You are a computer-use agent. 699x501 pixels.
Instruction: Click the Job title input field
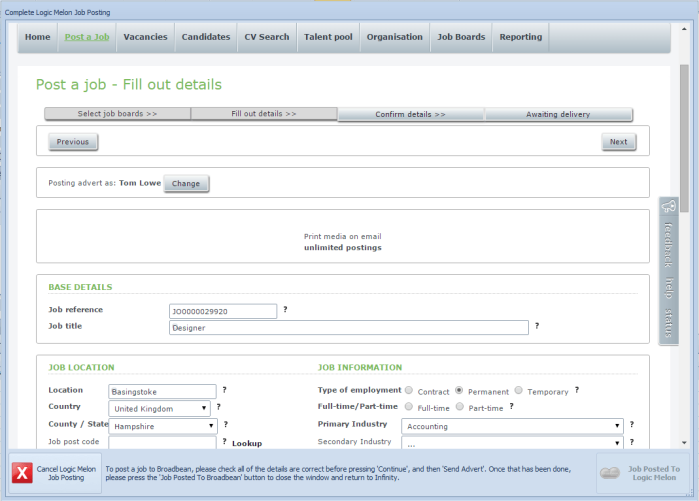(x=348, y=327)
